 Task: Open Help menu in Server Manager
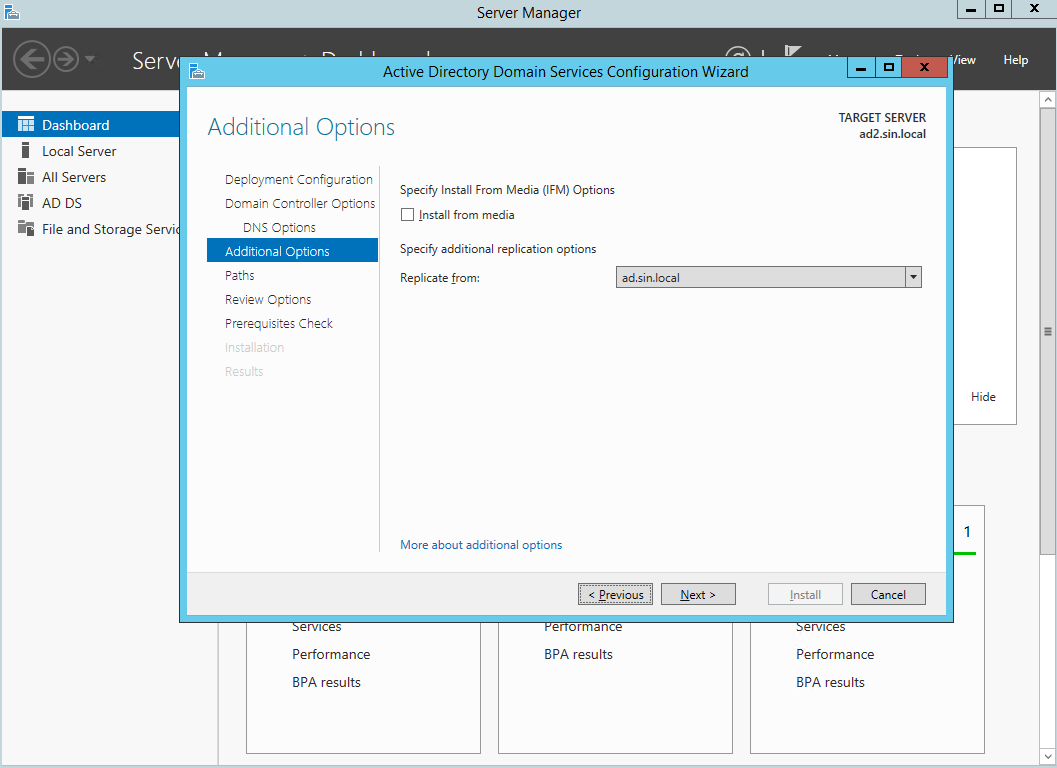pyautogui.click(x=1015, y=60)
